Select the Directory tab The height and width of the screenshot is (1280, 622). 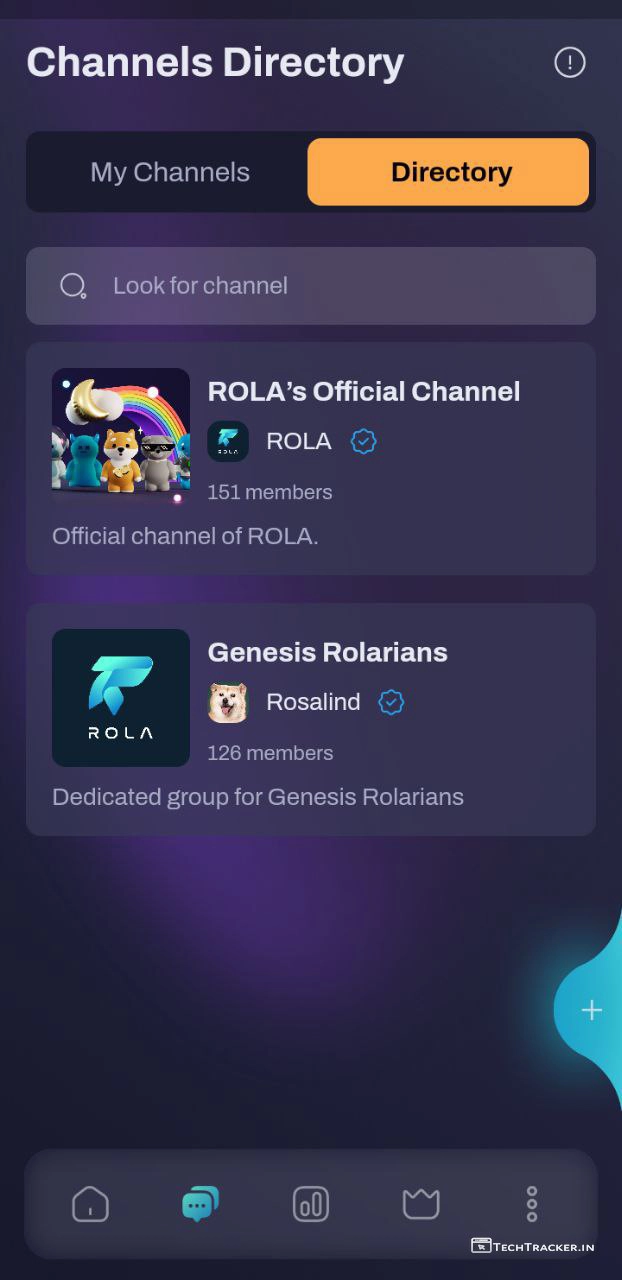449,172
